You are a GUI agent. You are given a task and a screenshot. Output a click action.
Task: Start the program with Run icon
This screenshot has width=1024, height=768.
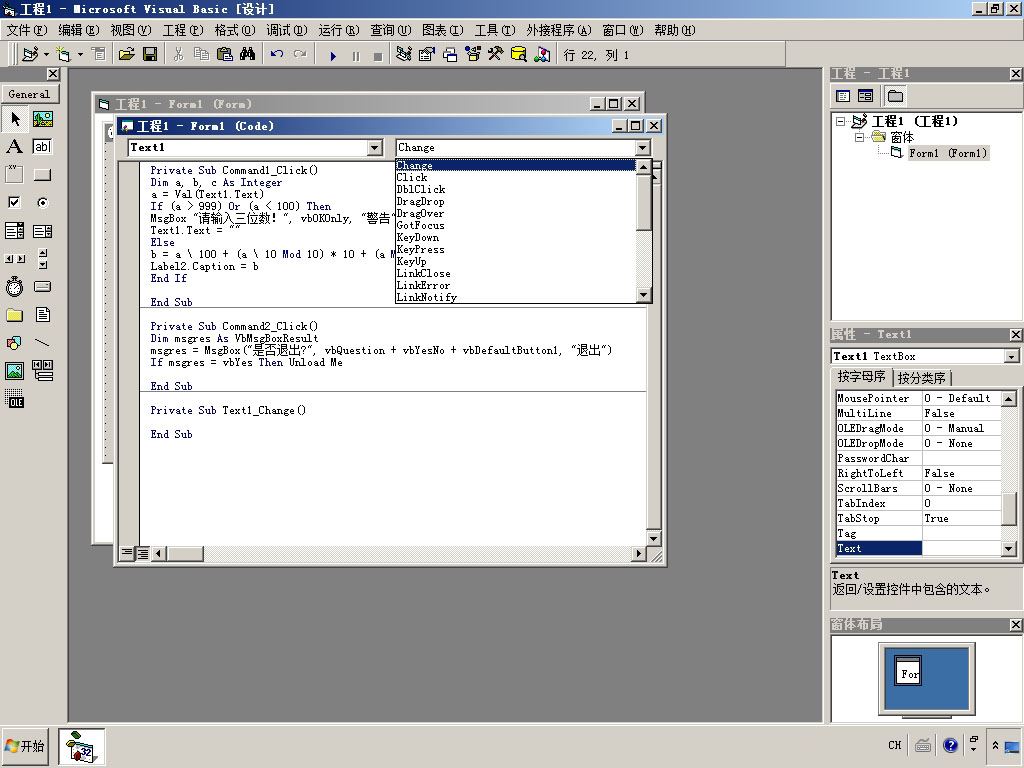point(333,56)
